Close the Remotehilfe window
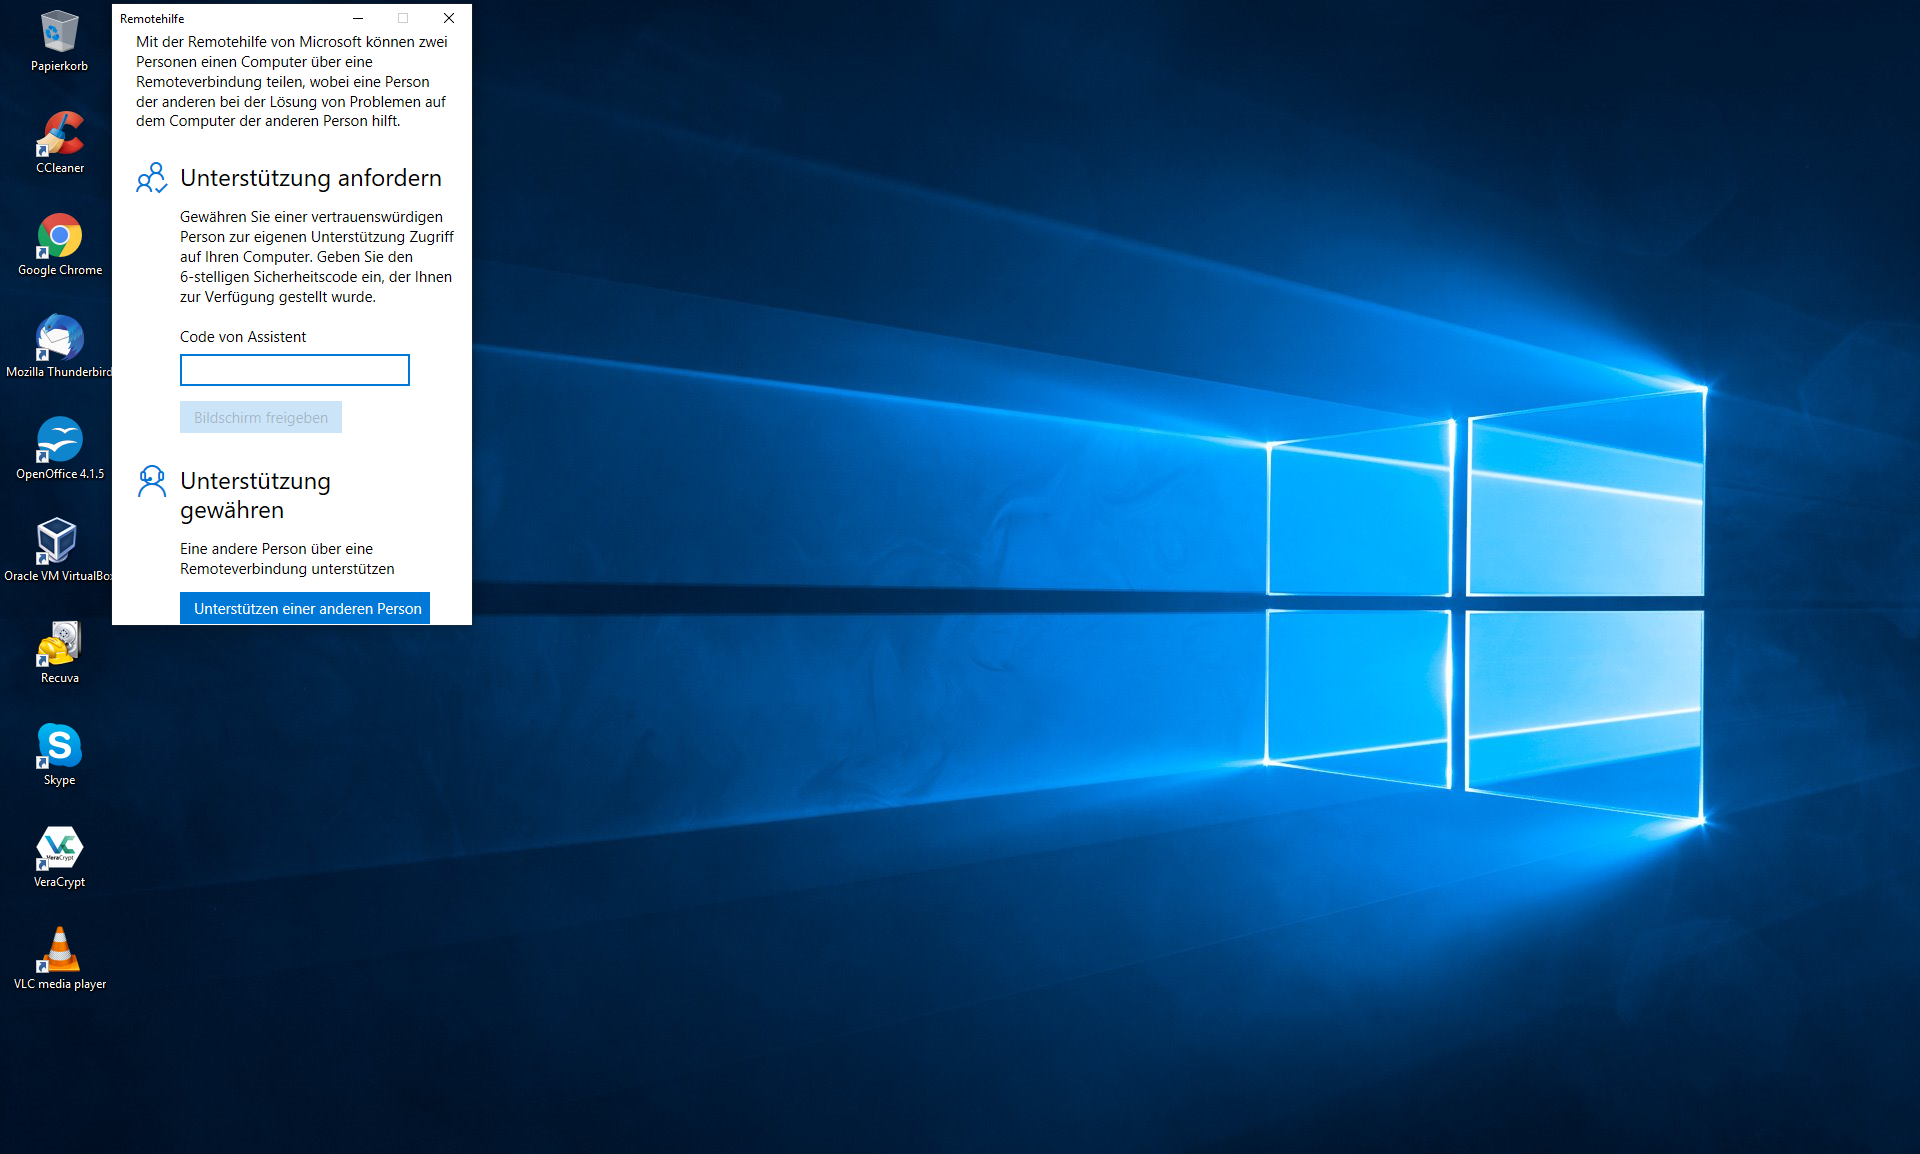Screen dimensions: 1920x1154 (x=449, y=18)
